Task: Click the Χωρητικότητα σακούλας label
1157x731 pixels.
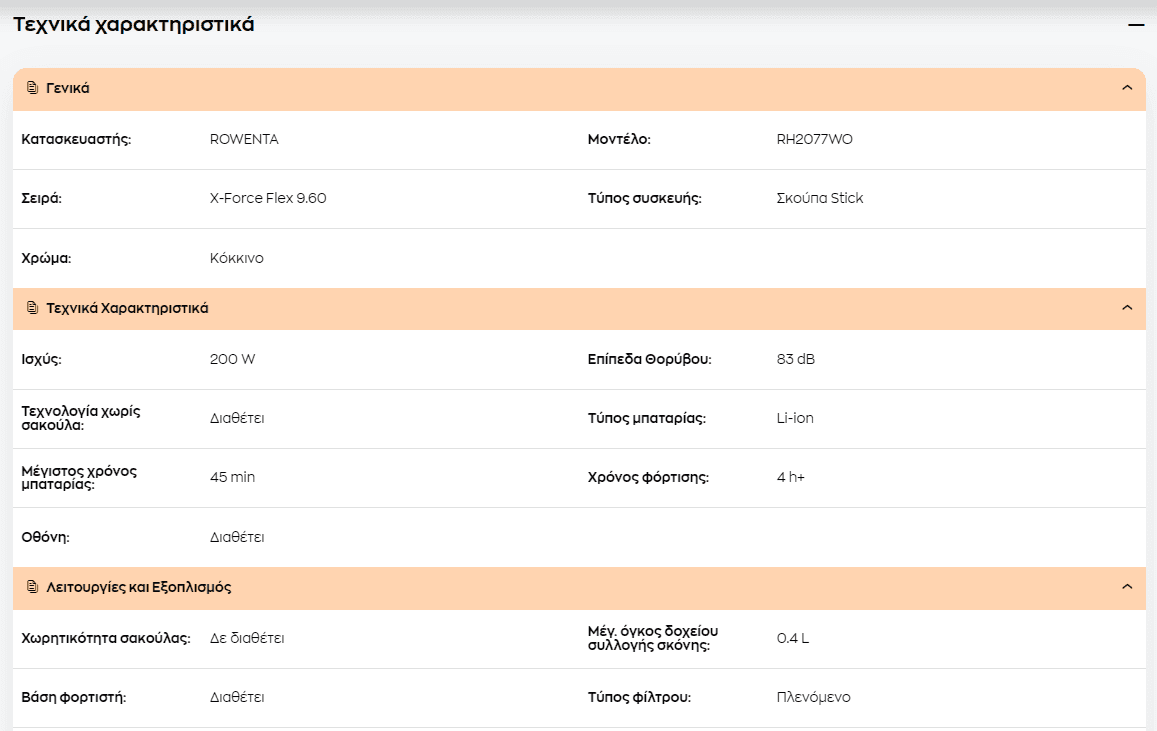Action: pos(106,638)
